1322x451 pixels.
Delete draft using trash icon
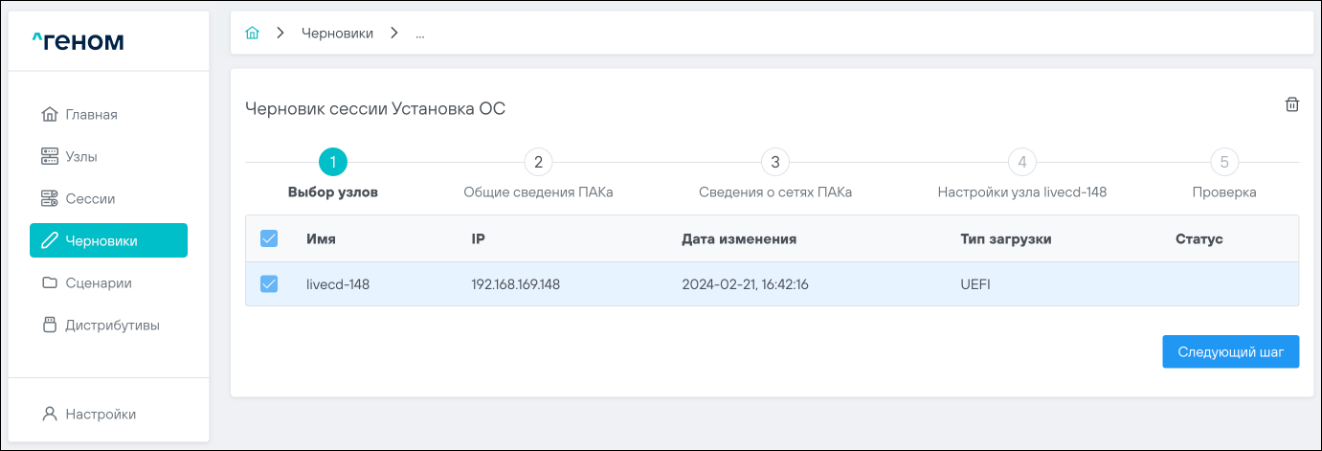pos(1291,105)
